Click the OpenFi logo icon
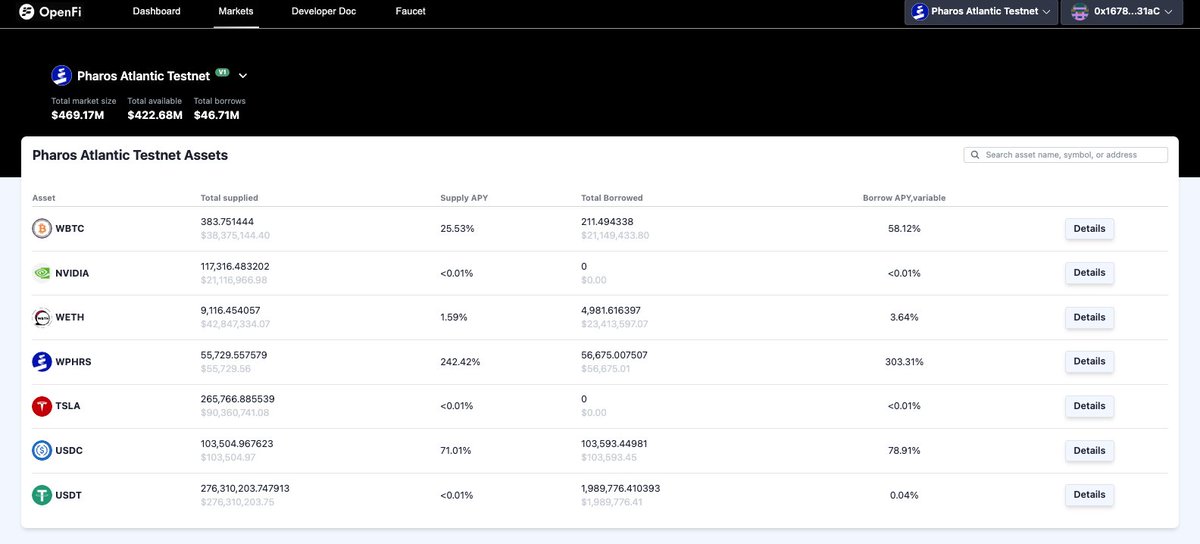This screenshot has height=544, width=1200. [x=27, y=11]
